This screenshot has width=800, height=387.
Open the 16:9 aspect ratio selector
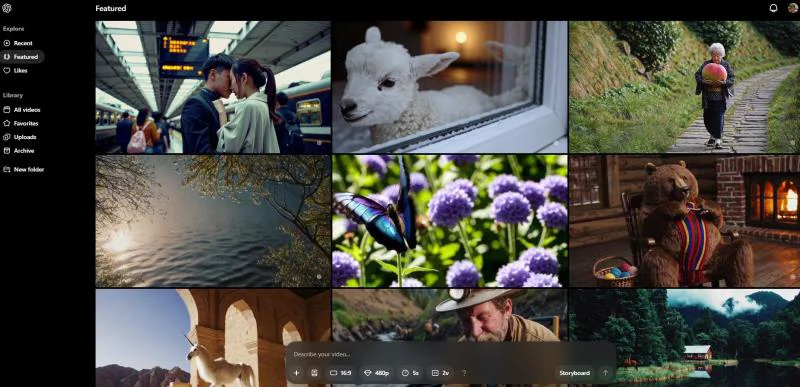(x=340, y=373)
